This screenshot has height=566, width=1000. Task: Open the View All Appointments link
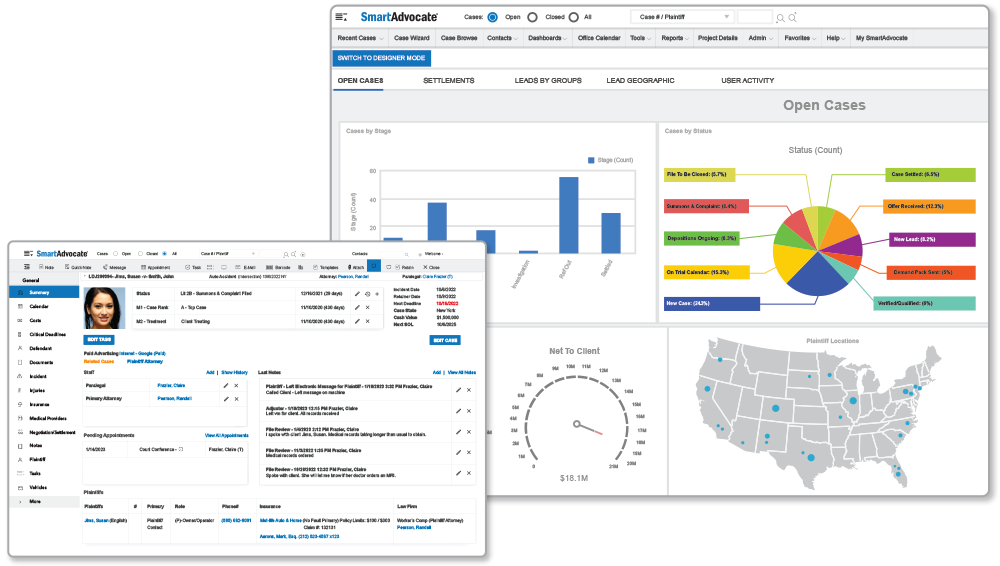click(x=226, y=435)
